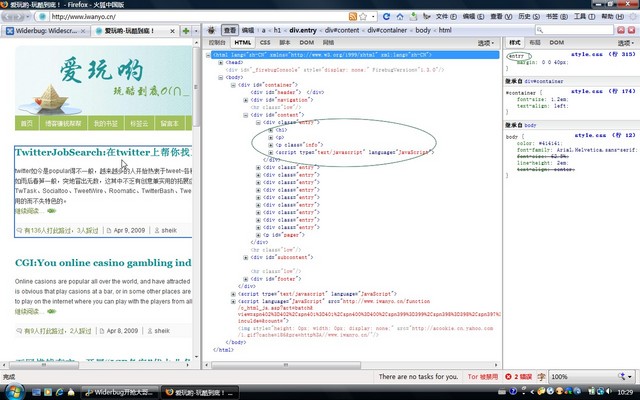Screen dimensions: 640x400
Task: Switch to the Firebug 网络 tab
Action: 329,42
